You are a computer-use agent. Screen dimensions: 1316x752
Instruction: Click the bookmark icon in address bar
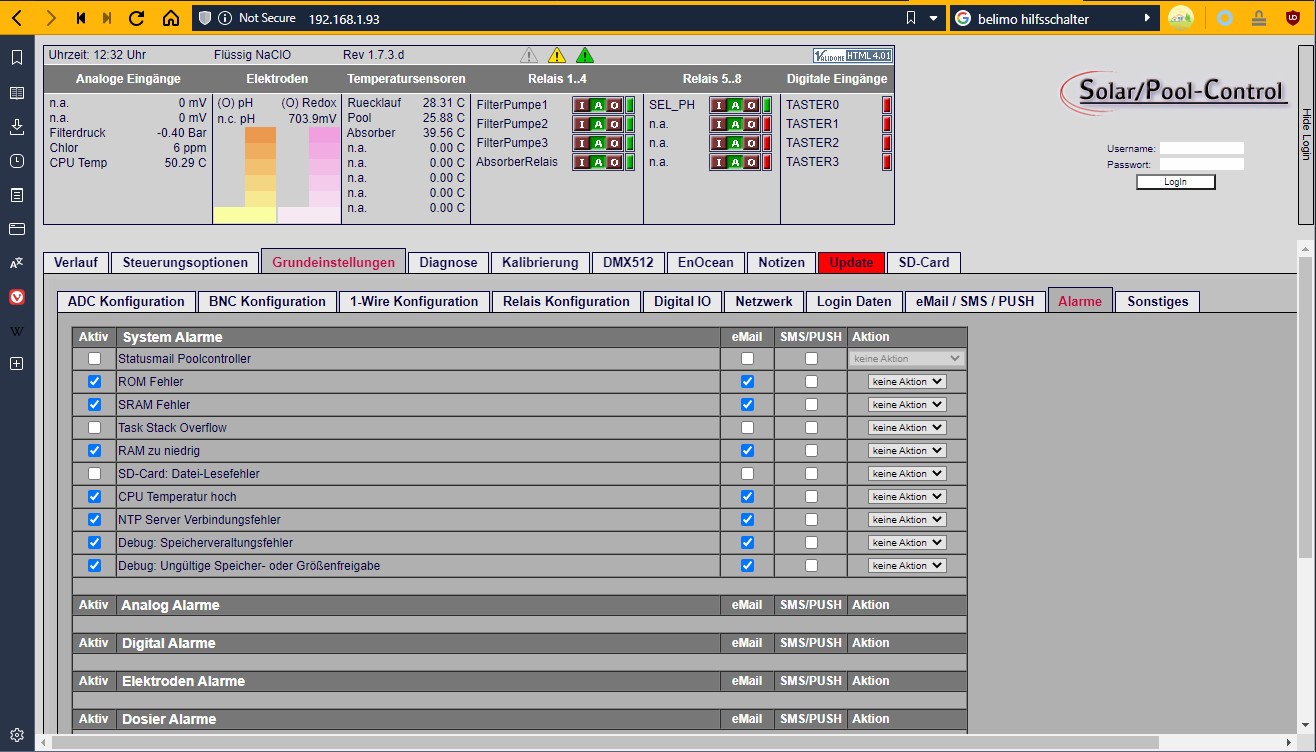pyautogui.click(x=910, y=18)
